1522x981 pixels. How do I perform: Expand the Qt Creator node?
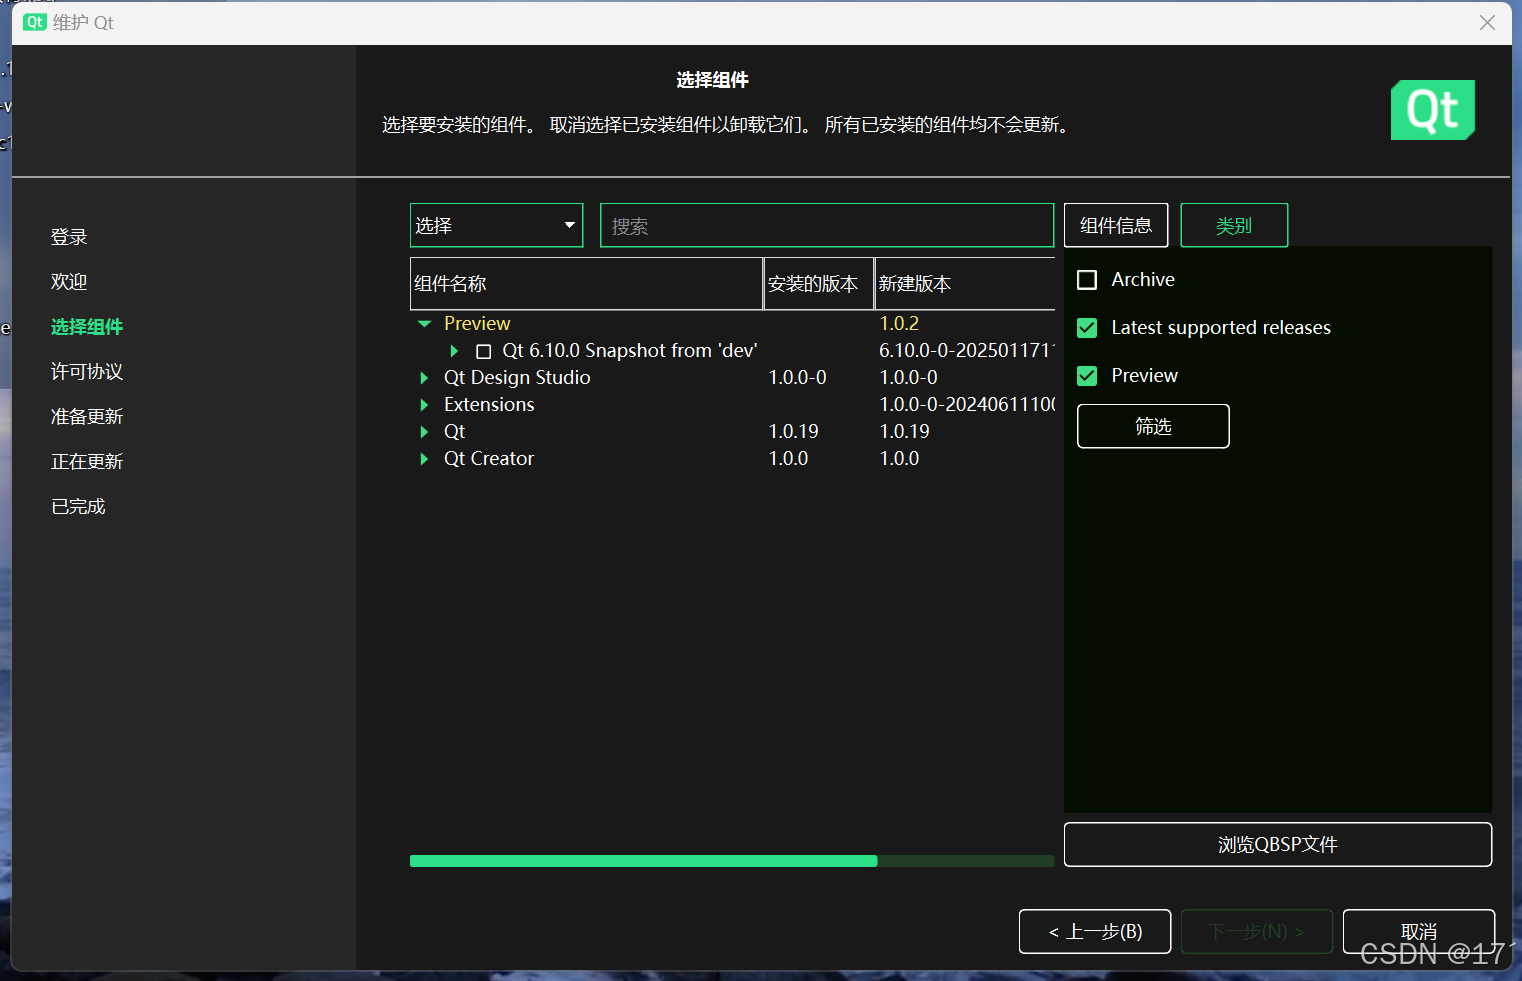coord(424,459)
